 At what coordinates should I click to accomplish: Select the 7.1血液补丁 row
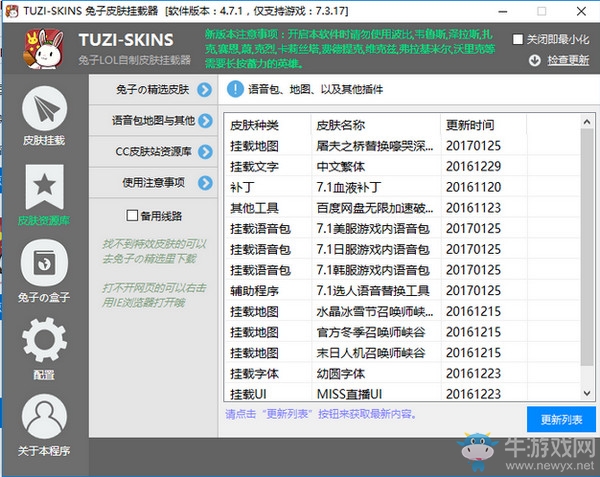(403, 187)
